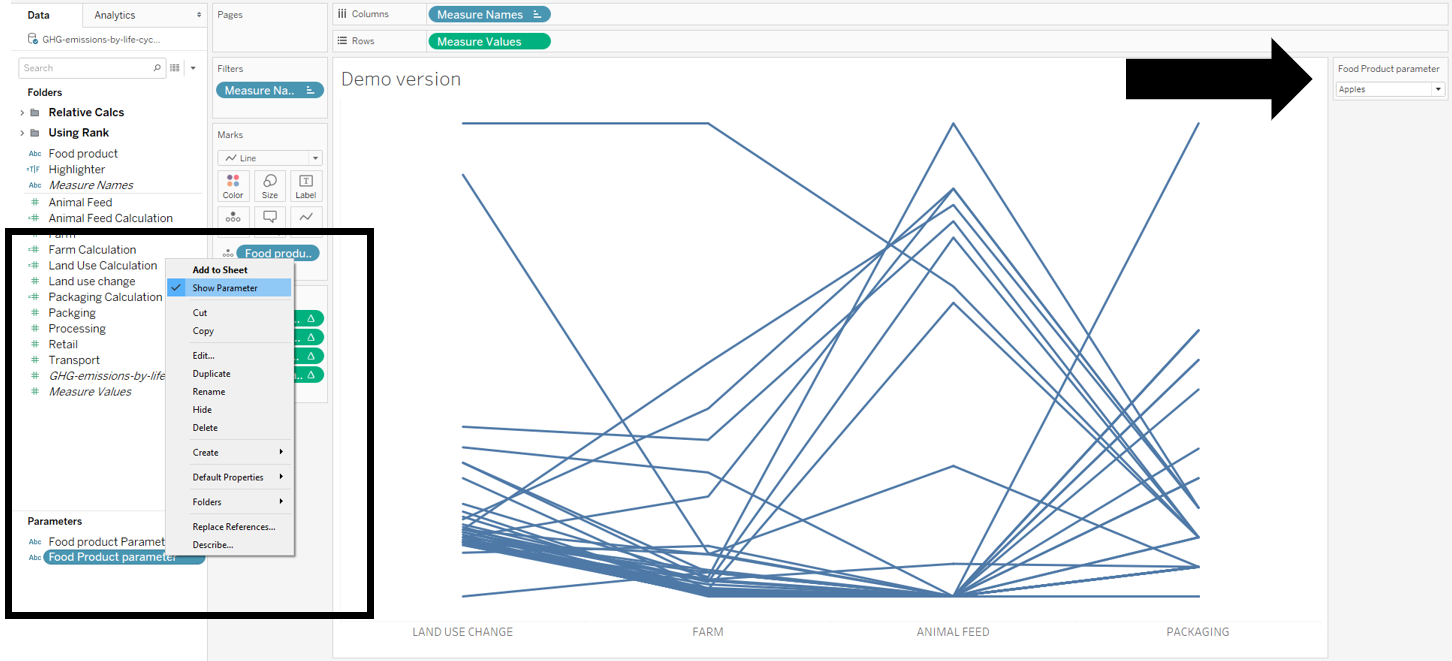Open the Tooltip marks card
Screen dimensions: 1452x661
(x=270, y=216)
